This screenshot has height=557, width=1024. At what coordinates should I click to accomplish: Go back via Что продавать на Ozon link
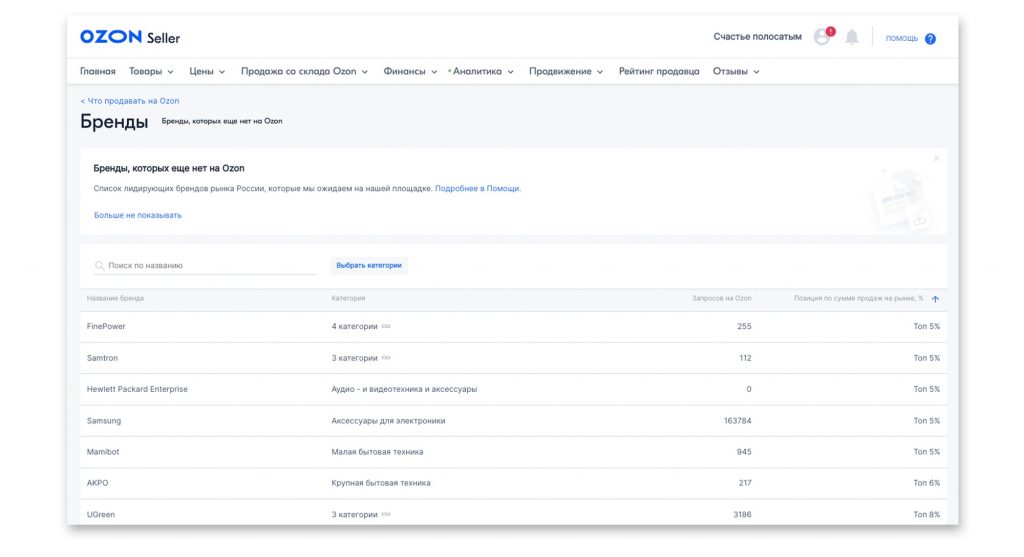[x=130, y=101]
